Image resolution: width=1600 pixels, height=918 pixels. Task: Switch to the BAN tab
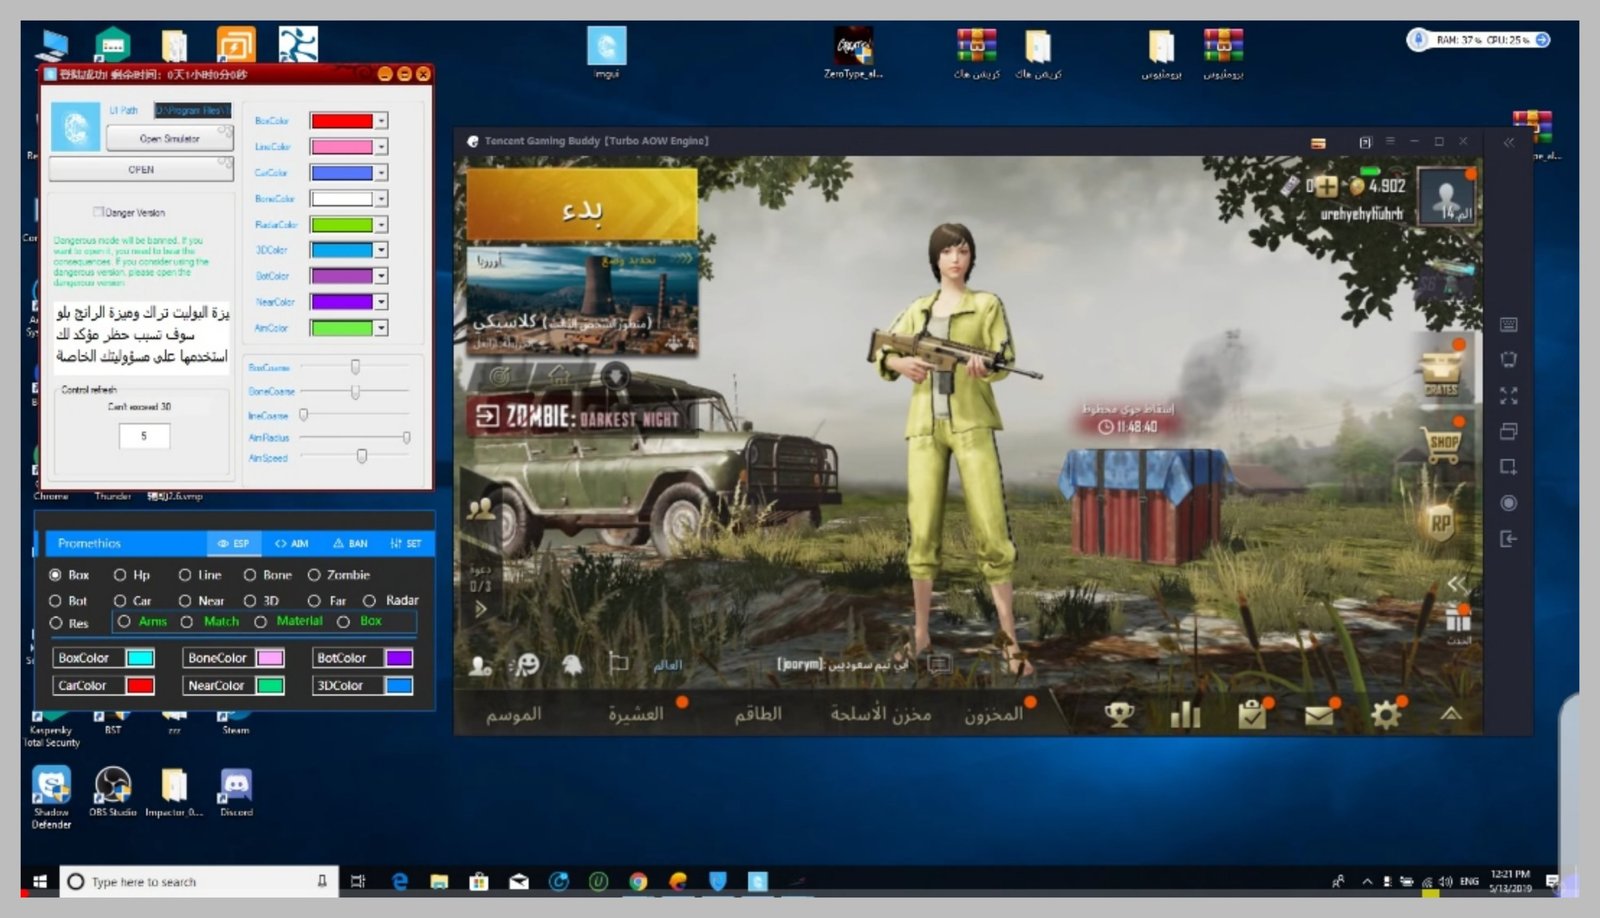point(350,543)
